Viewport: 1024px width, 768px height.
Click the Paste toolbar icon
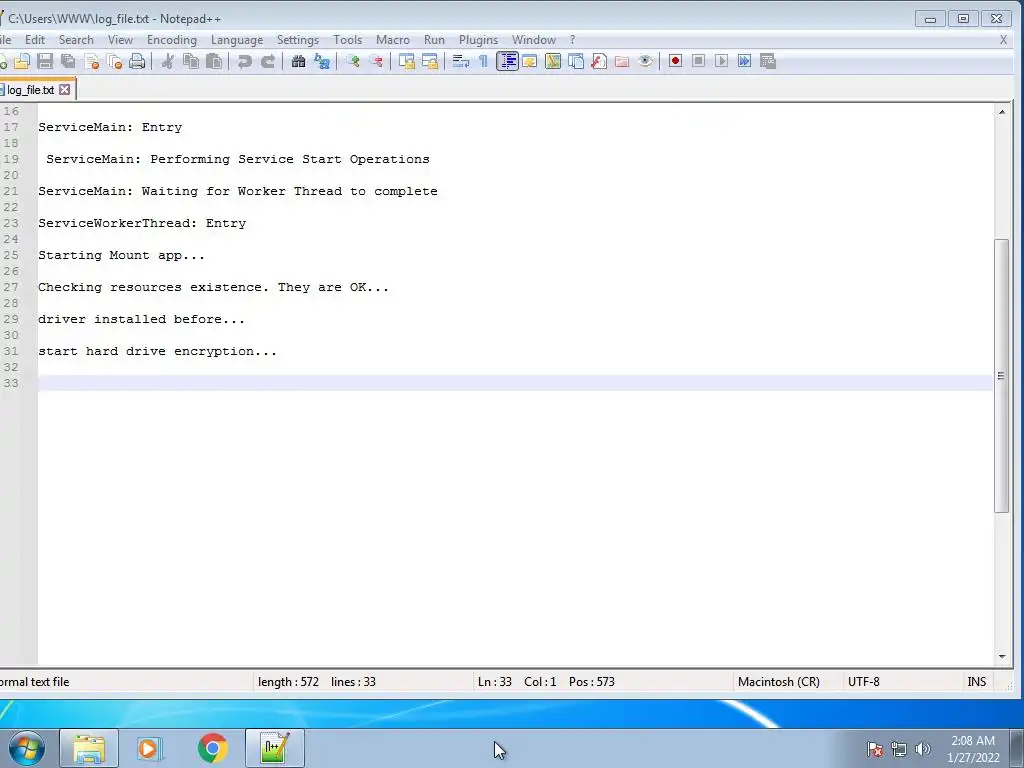(x=214, y=61)
